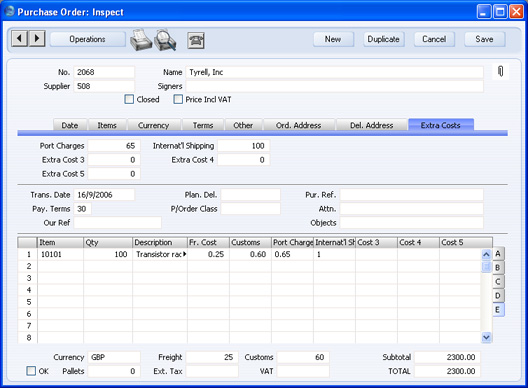Select row number 2 in grid

point(29,266)
